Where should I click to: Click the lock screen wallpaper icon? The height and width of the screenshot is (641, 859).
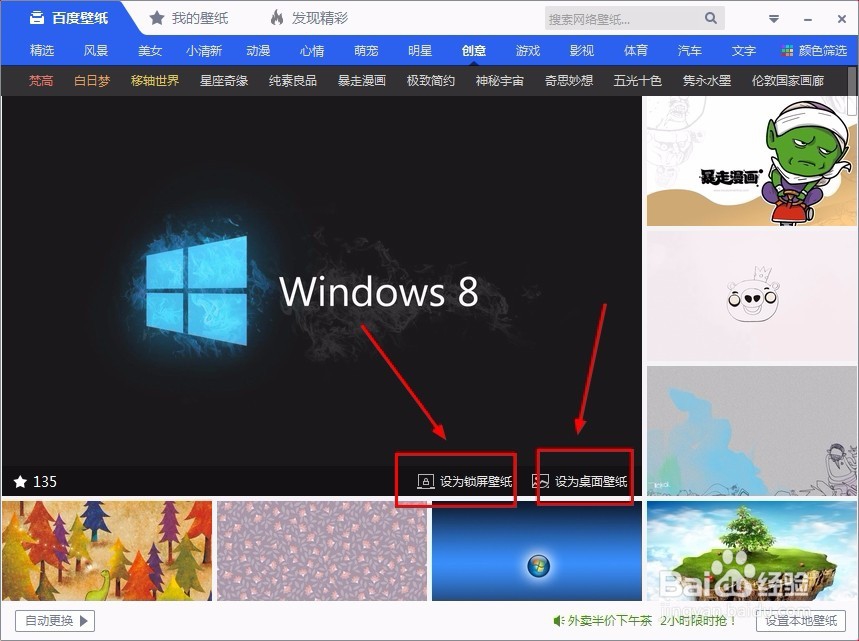(426, 482)
